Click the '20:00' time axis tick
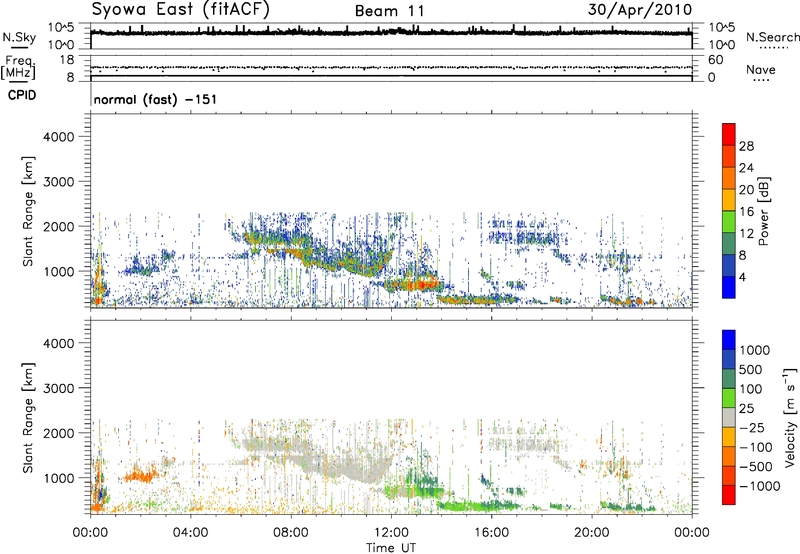This screenshot has width=800, height=554. [x=592, y=533]
